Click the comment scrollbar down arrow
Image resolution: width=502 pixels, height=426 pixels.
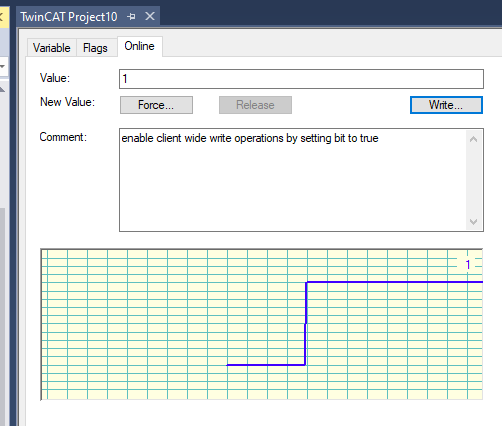pyautogui.click(x=473, y=222)
